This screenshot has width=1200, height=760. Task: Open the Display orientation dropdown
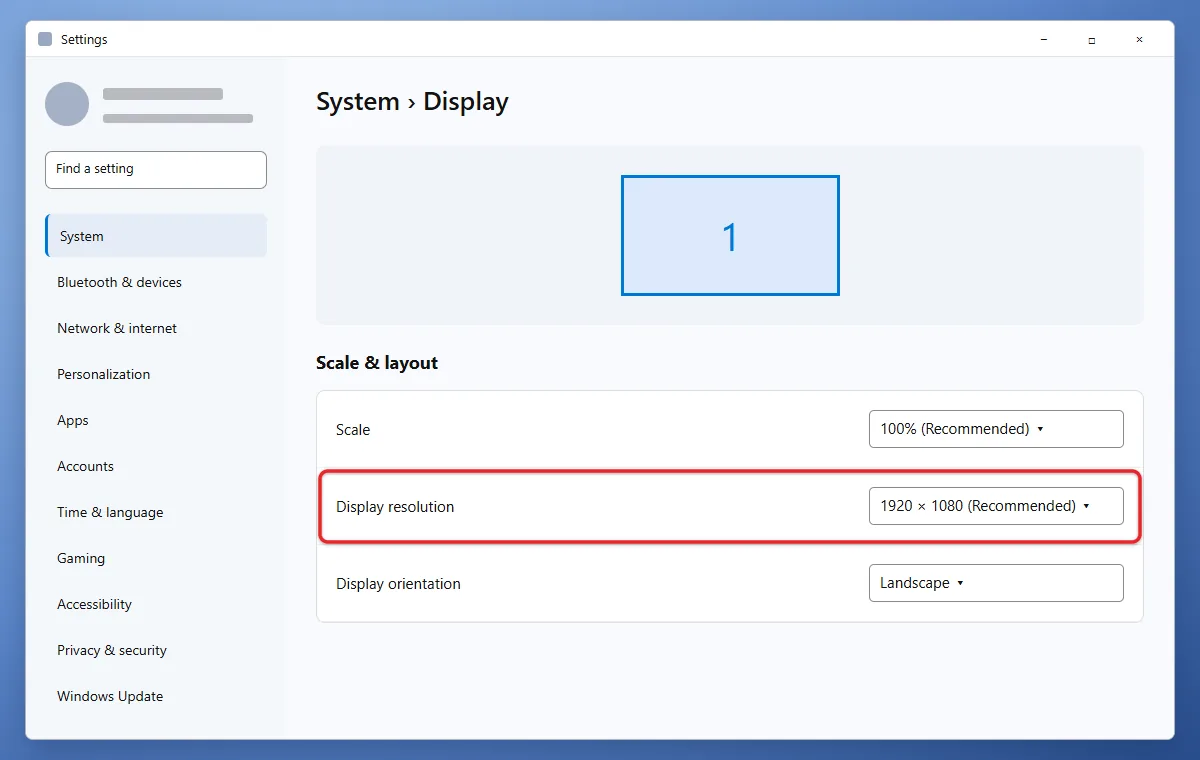pyautogui.click(x=996, y=583)
